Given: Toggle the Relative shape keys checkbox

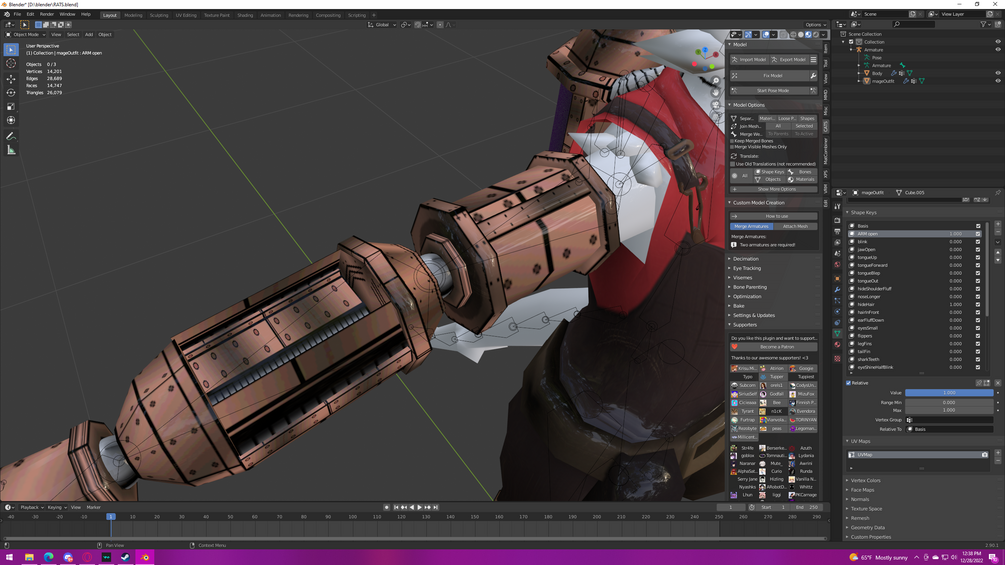Looking at the screenshot, I should click(x=849, y=383).
